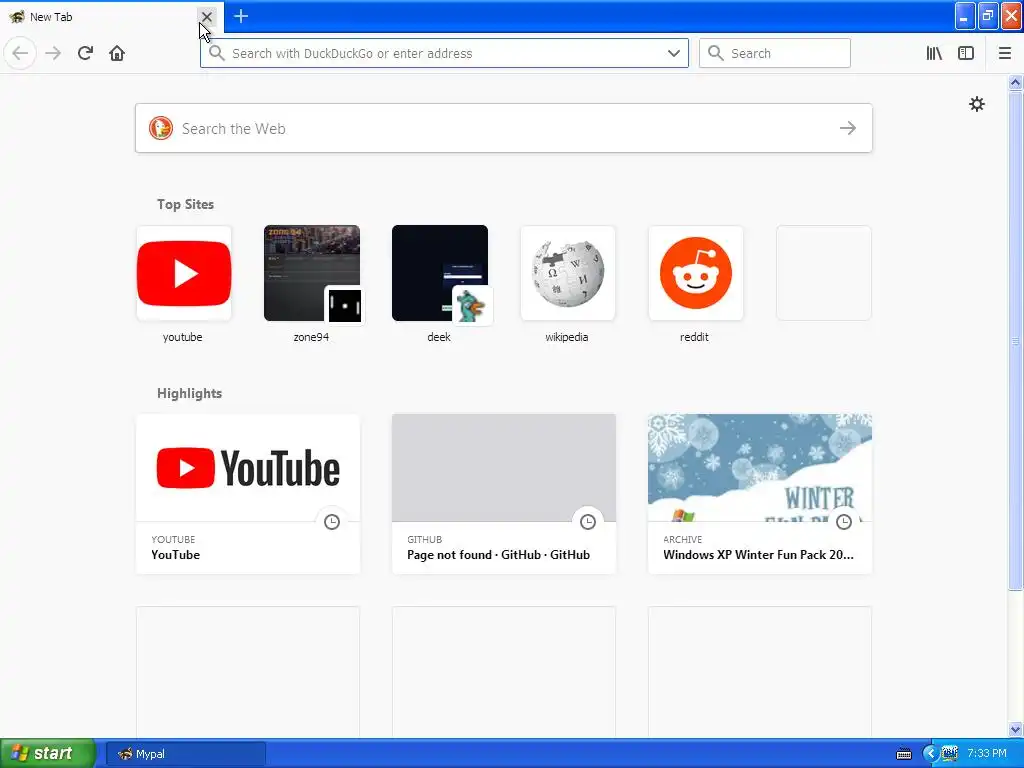
Task: Open the youtube top site tile
Action: pos(184,273)
